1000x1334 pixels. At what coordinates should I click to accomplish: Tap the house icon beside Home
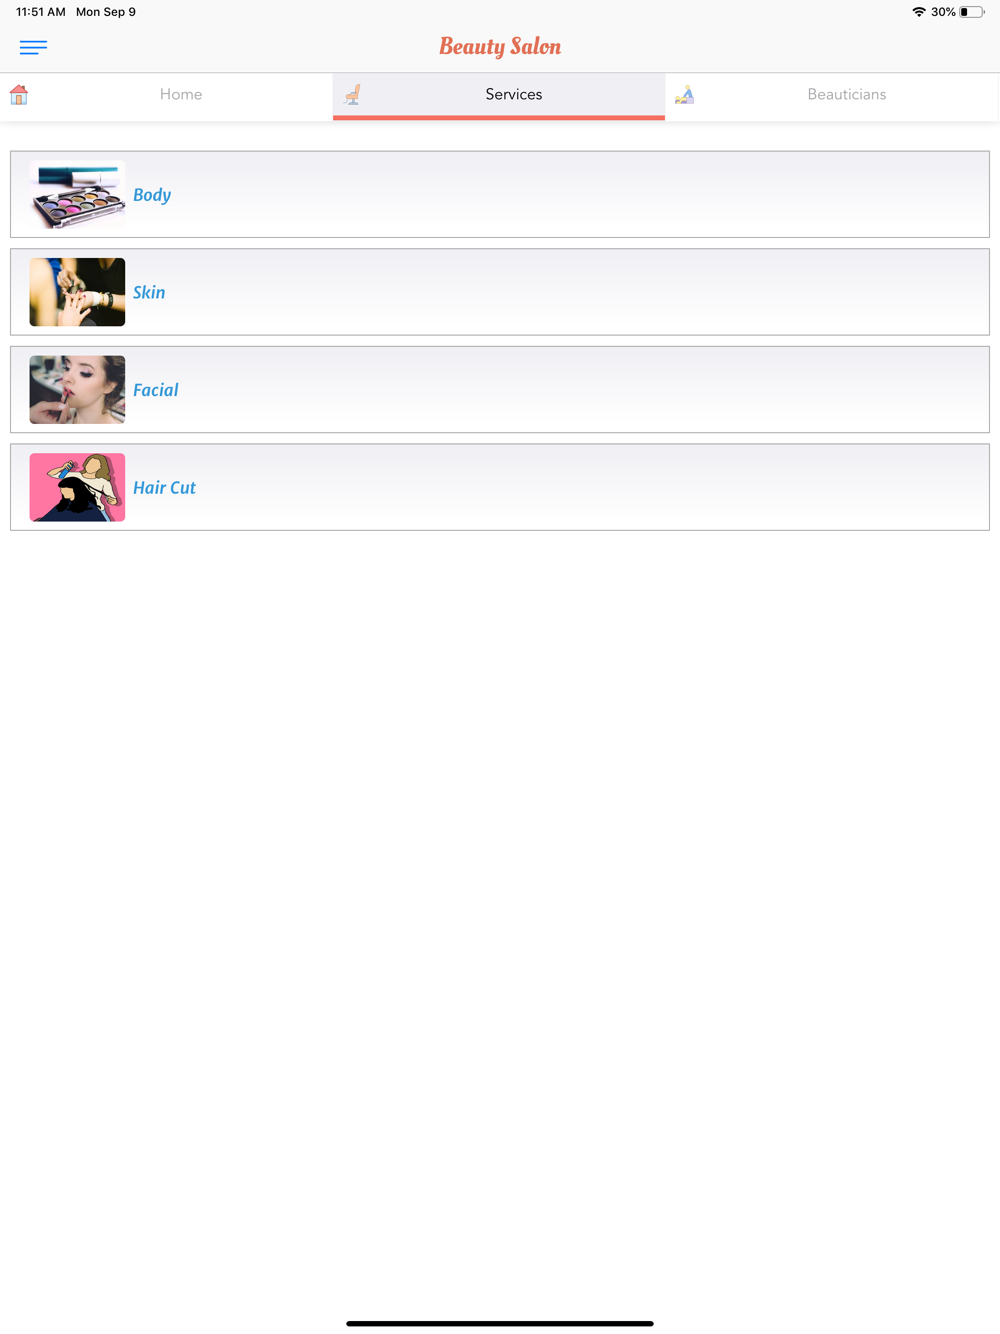(x=19, y=95)
